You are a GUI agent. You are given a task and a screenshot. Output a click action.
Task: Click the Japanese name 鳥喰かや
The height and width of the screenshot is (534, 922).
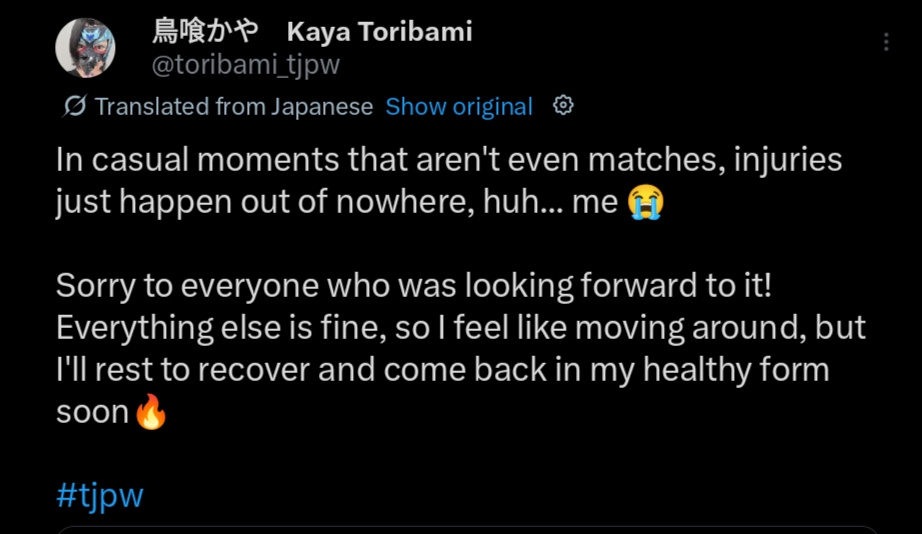(205, 32)
